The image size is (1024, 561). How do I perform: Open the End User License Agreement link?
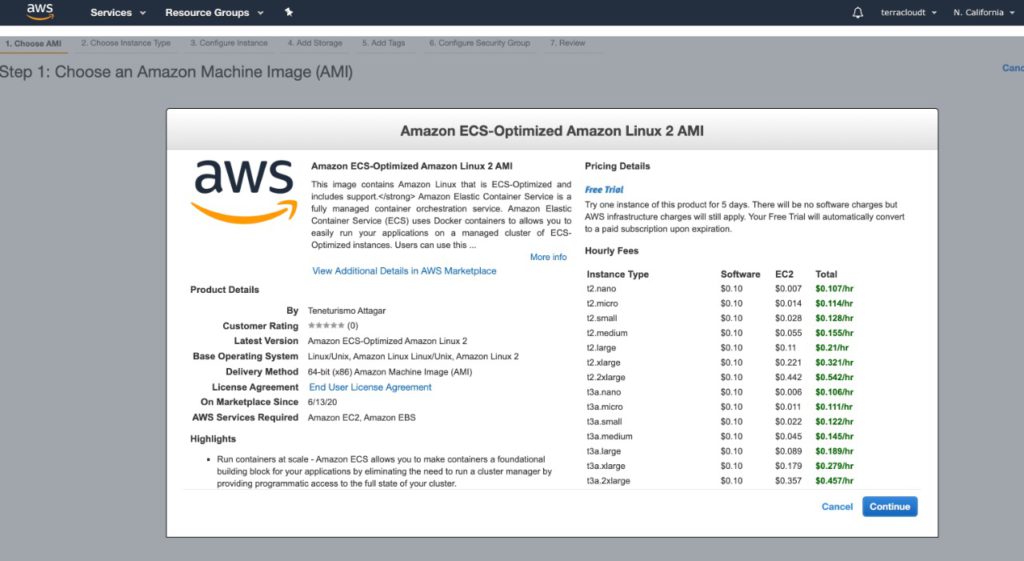pos(370,387)
